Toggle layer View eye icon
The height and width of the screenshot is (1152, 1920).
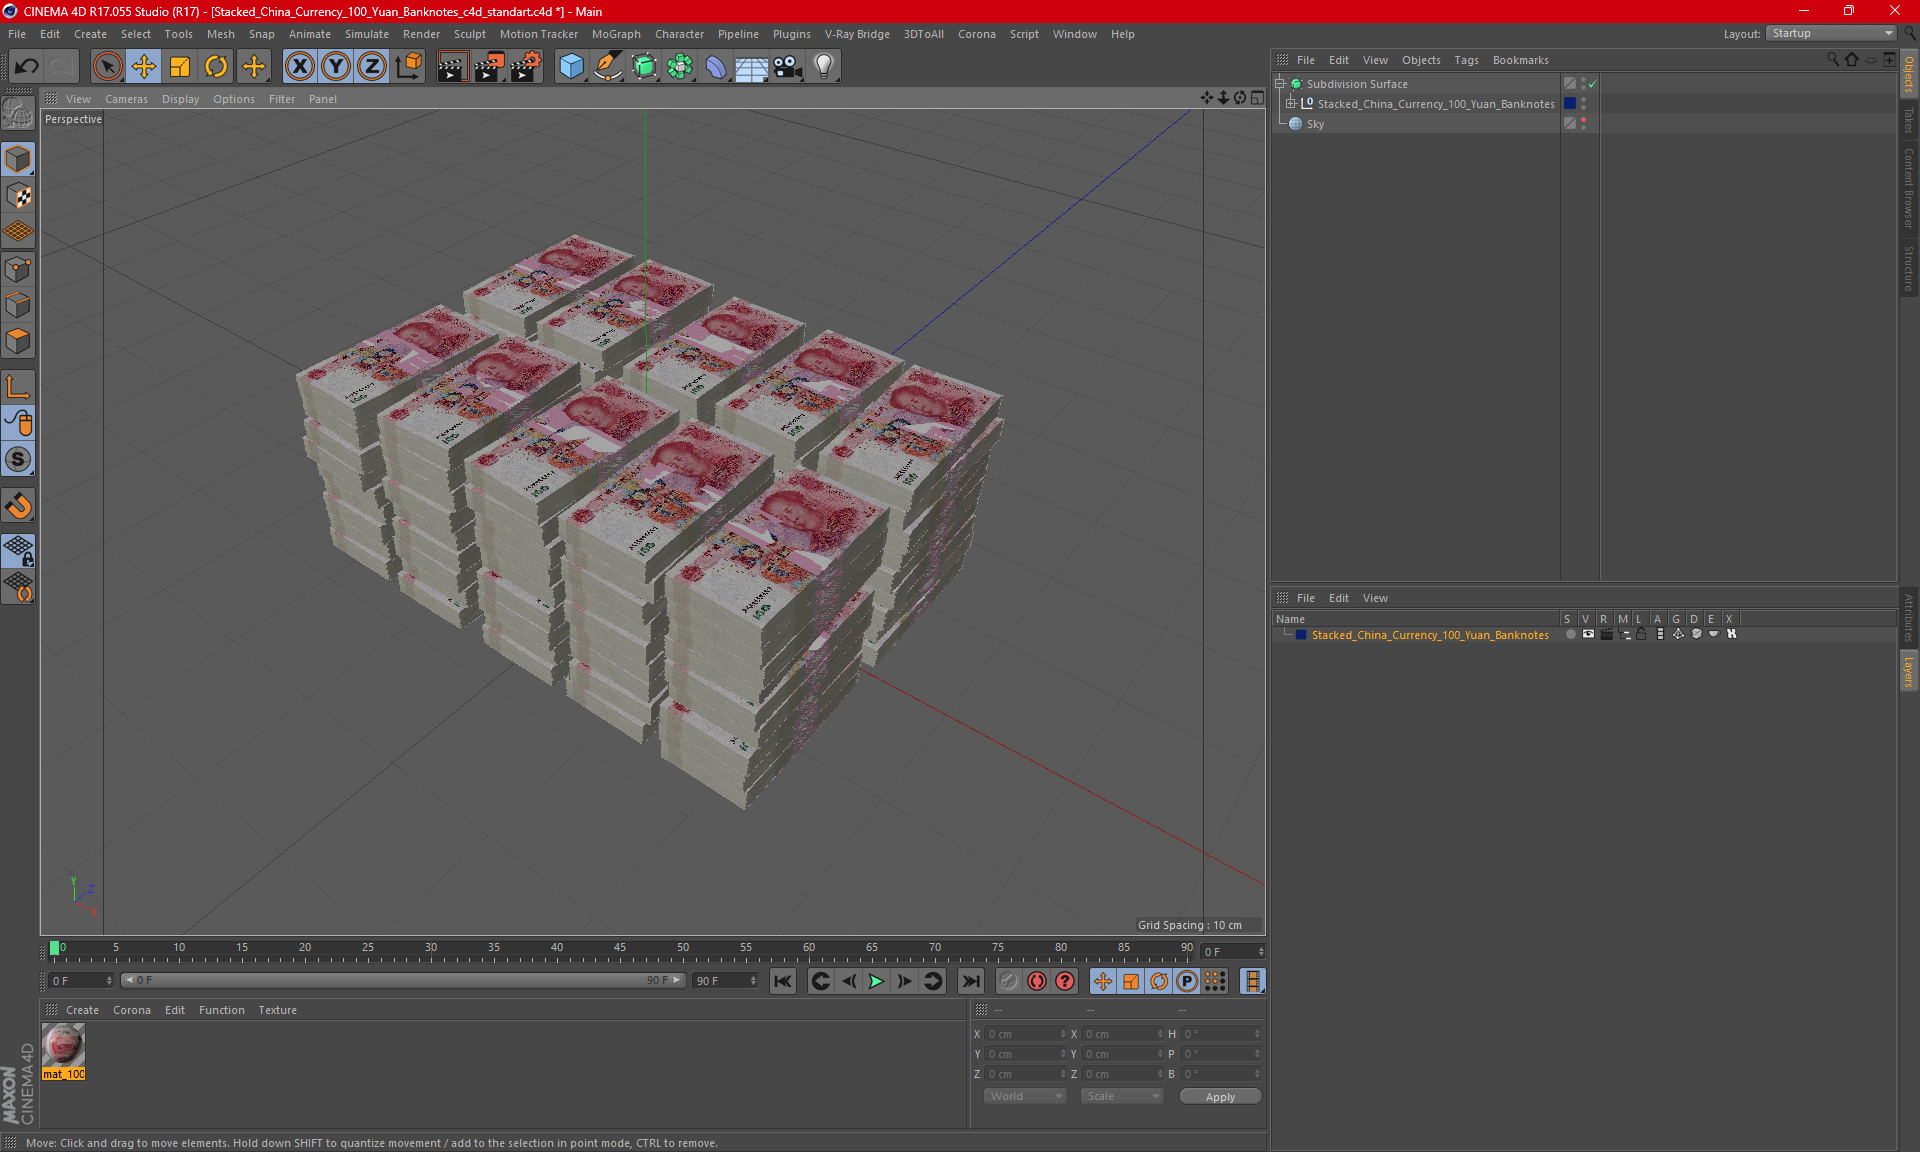click(1588, 634)
